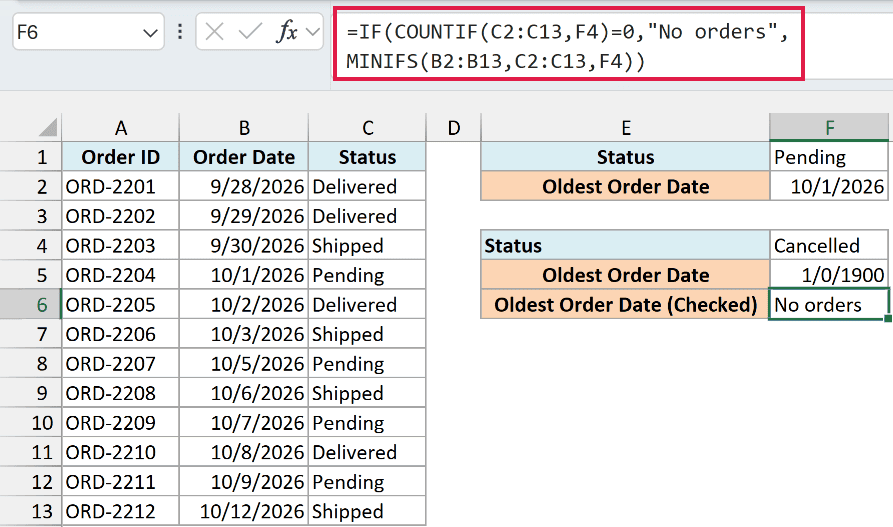Select column D header
The height and width of the screenshot is (527, 893).
(453, 128)
